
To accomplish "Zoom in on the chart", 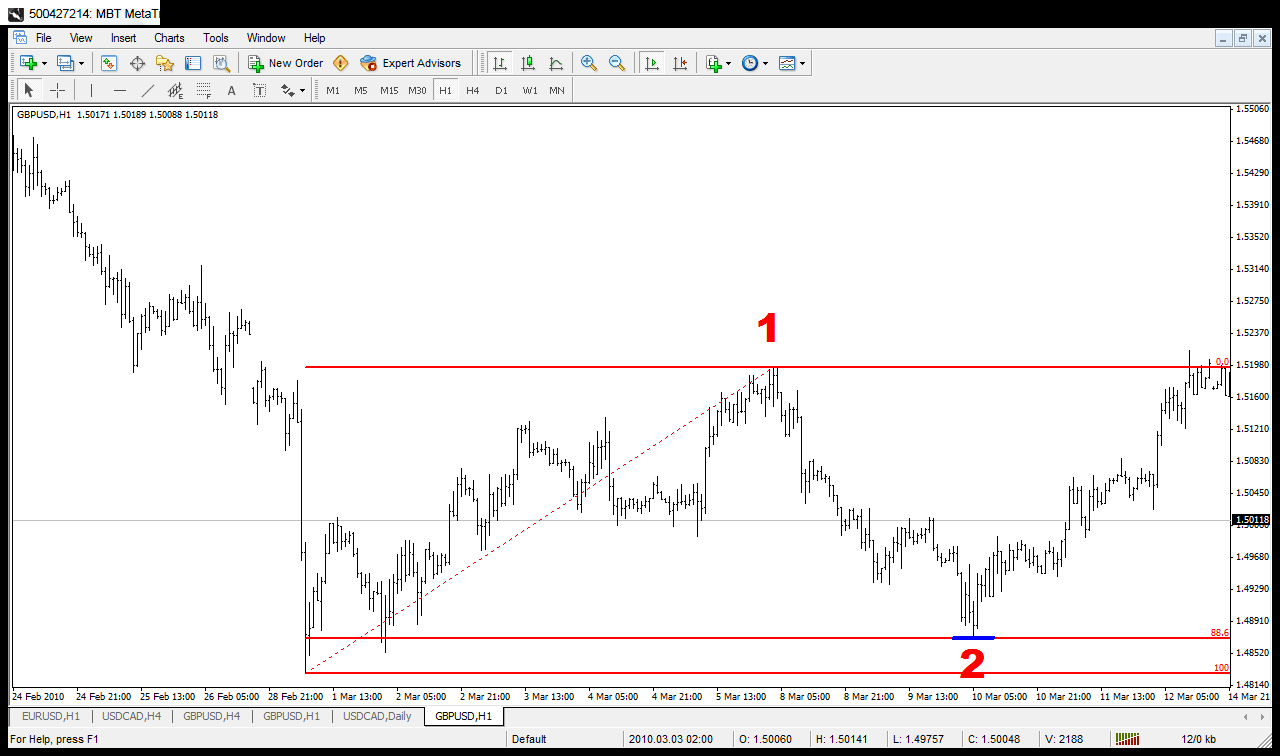I will point(589,63).
